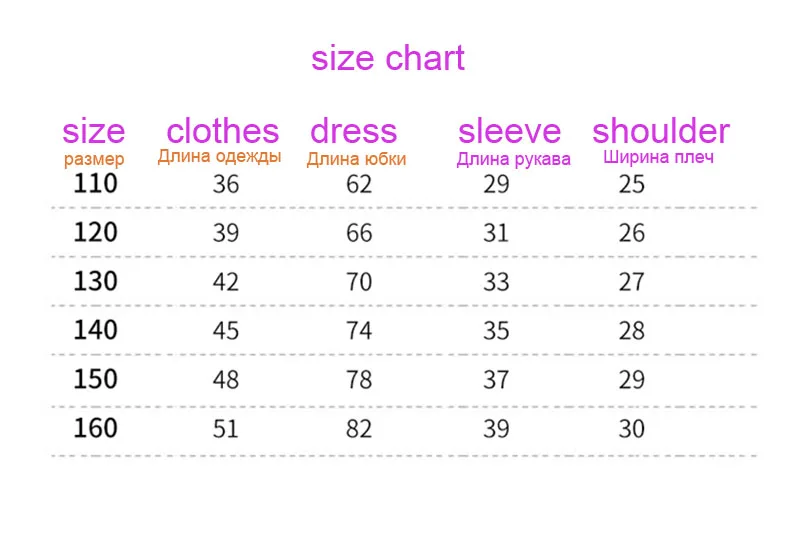Click shoulder width value 28

(x=632, y=331)
